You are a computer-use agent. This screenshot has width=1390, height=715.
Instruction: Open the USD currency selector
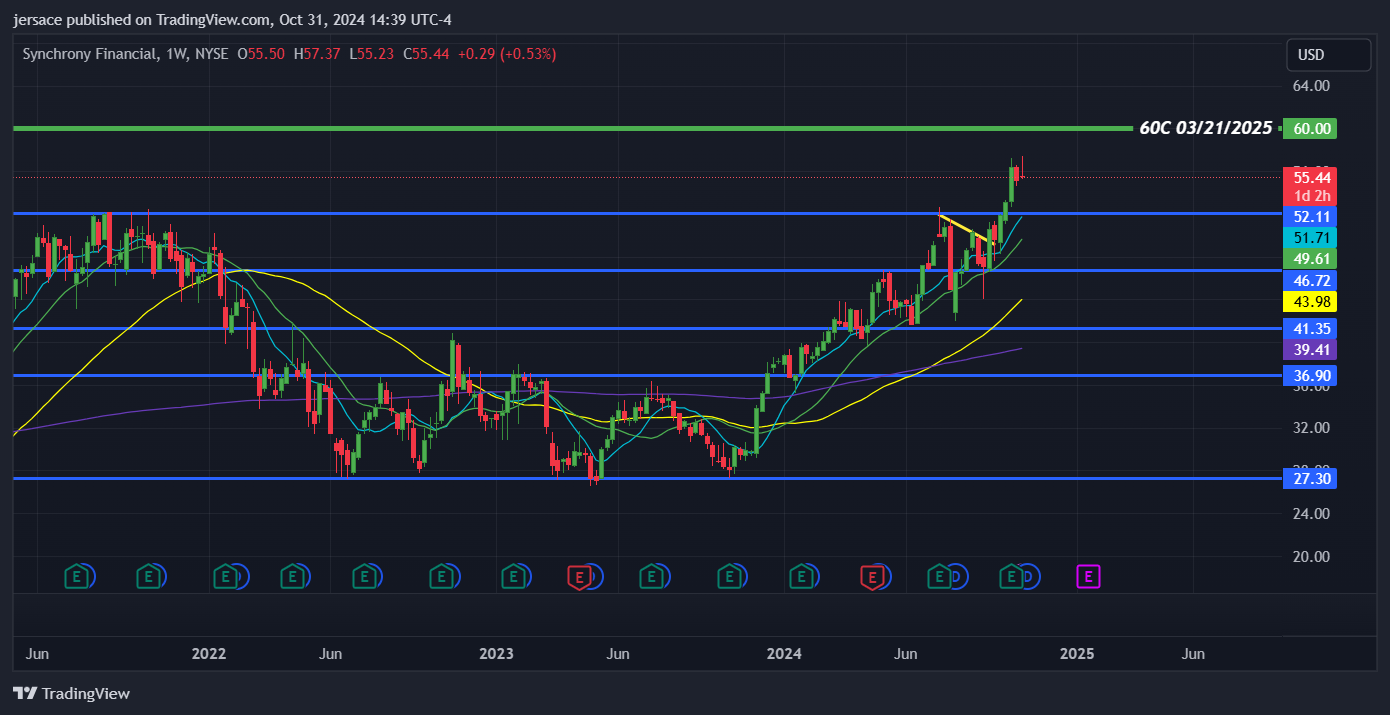pyautogui.click(x=1328, y=55)
